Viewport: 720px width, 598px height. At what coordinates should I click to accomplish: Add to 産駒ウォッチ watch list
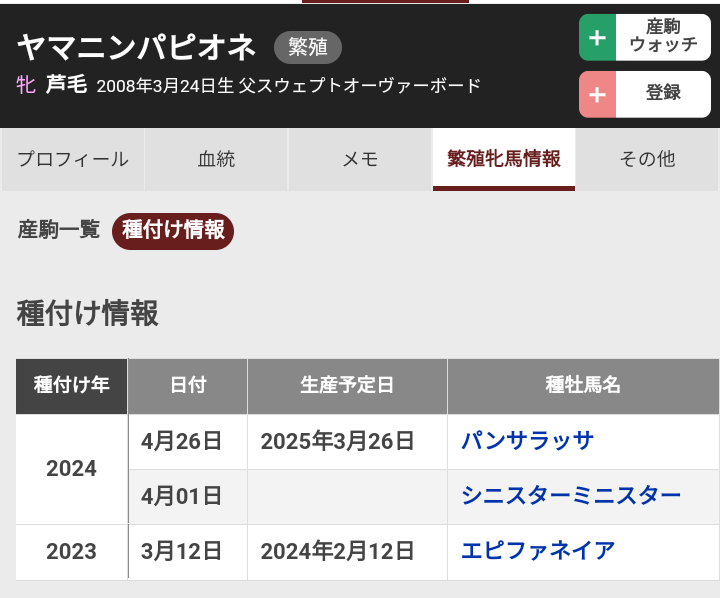click(x=645, y=37)
